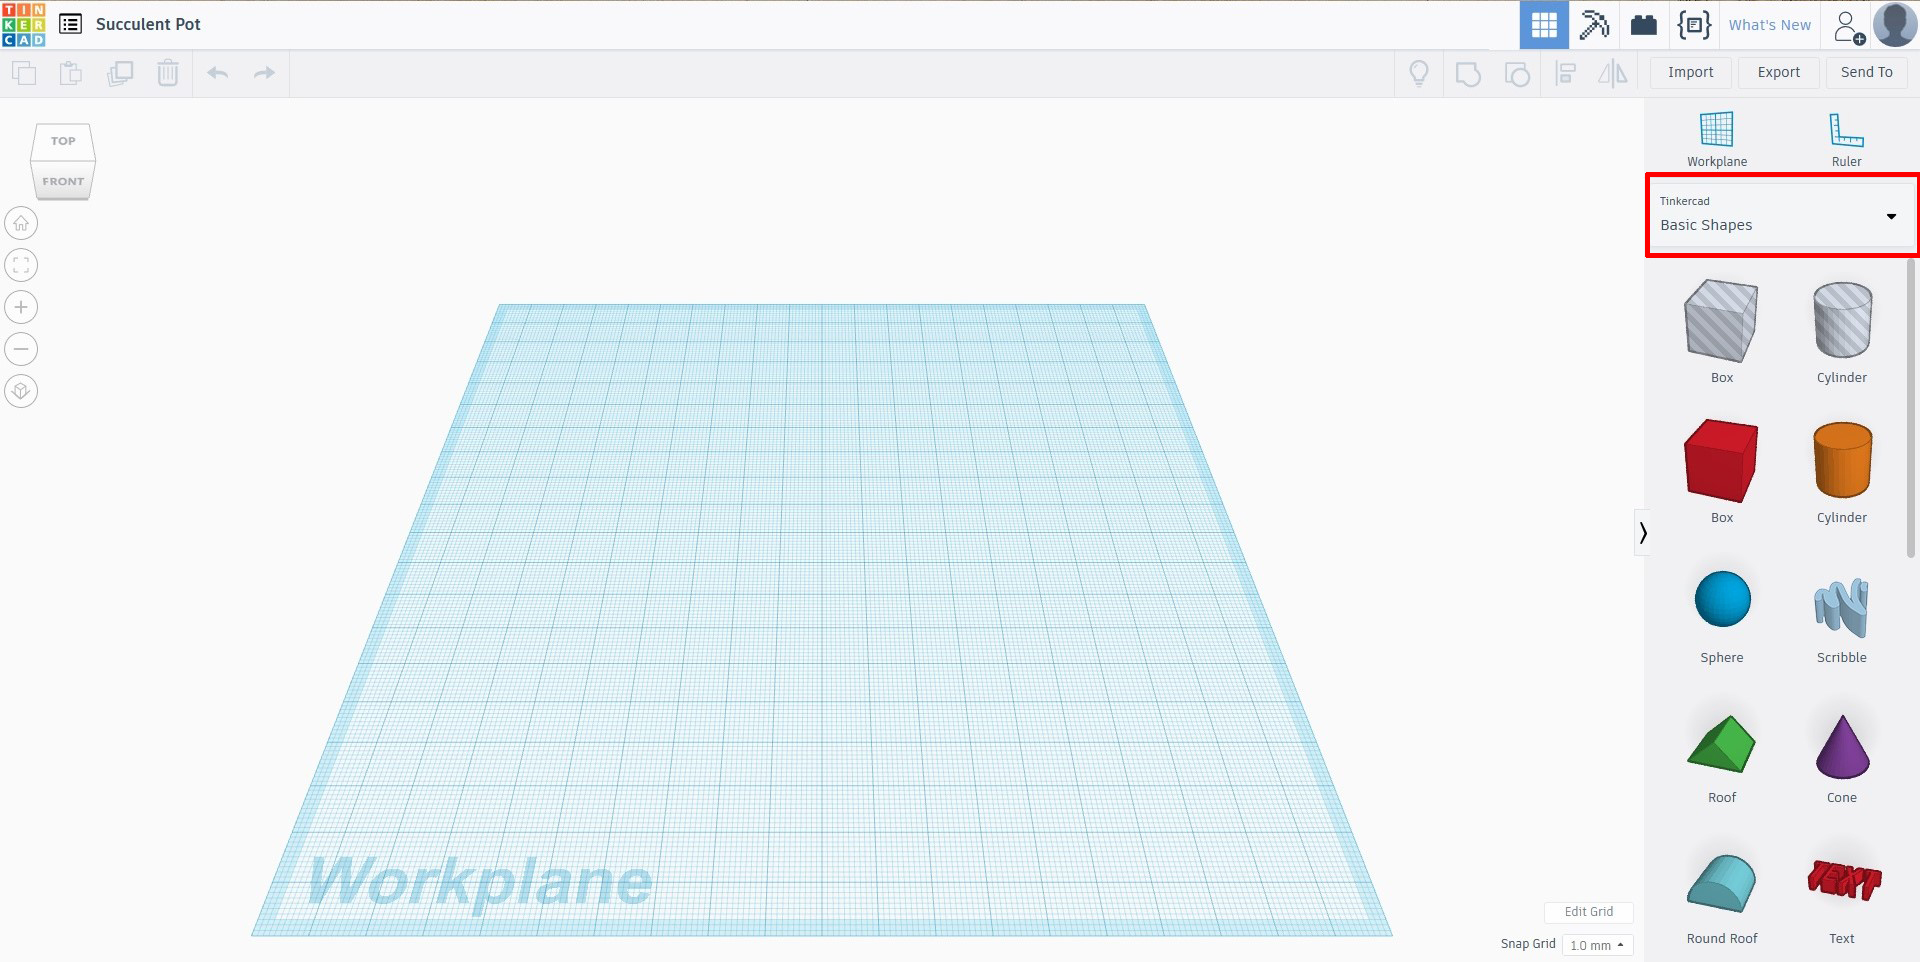Undo the last action
This screenshot has height=962, width=1920.
click(x=218, y=73)
